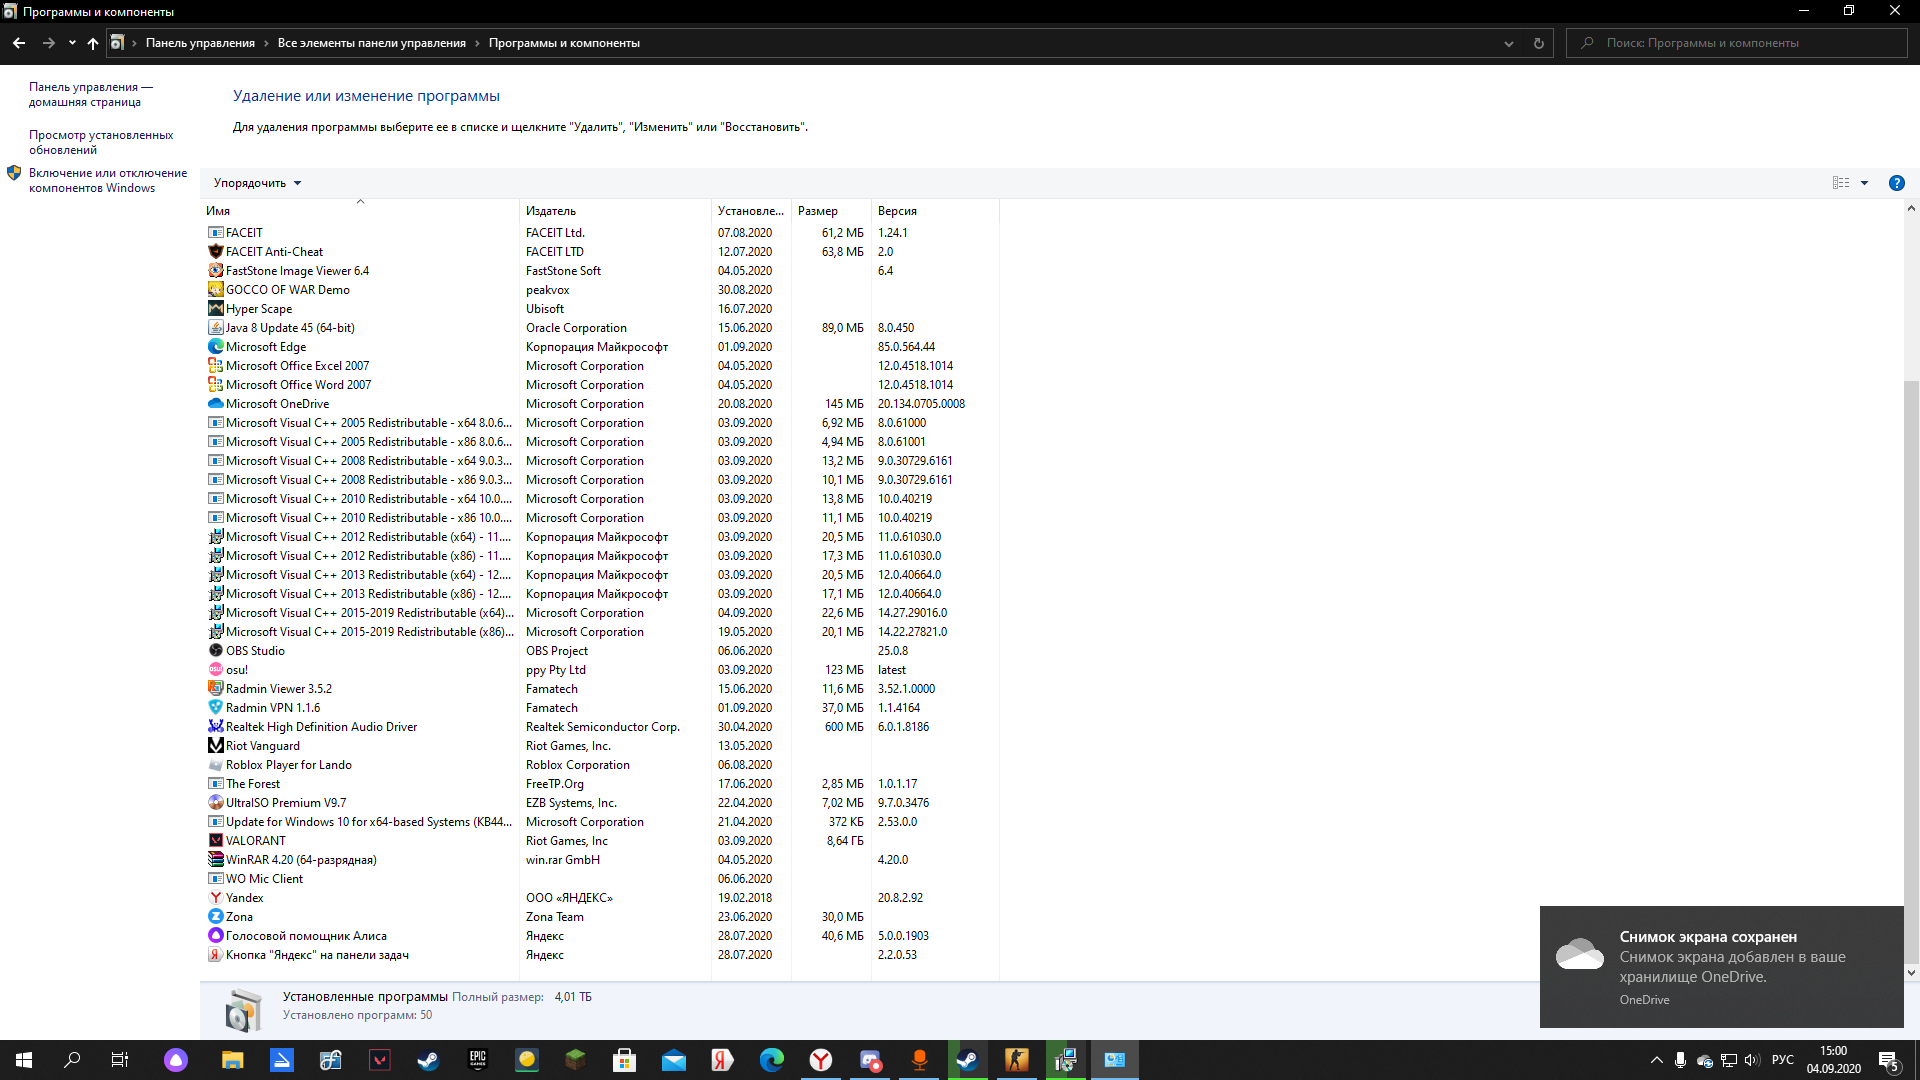Open the help question mark icon
This screenshot has height=1080, width=1920.
1896,183
